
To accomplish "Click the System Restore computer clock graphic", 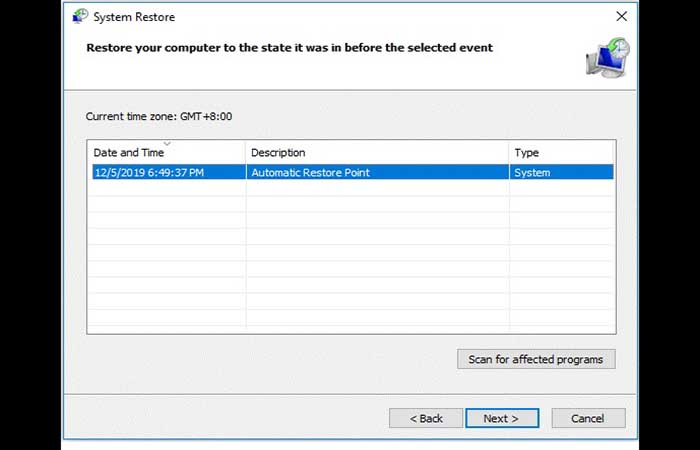I will [608, 58].
